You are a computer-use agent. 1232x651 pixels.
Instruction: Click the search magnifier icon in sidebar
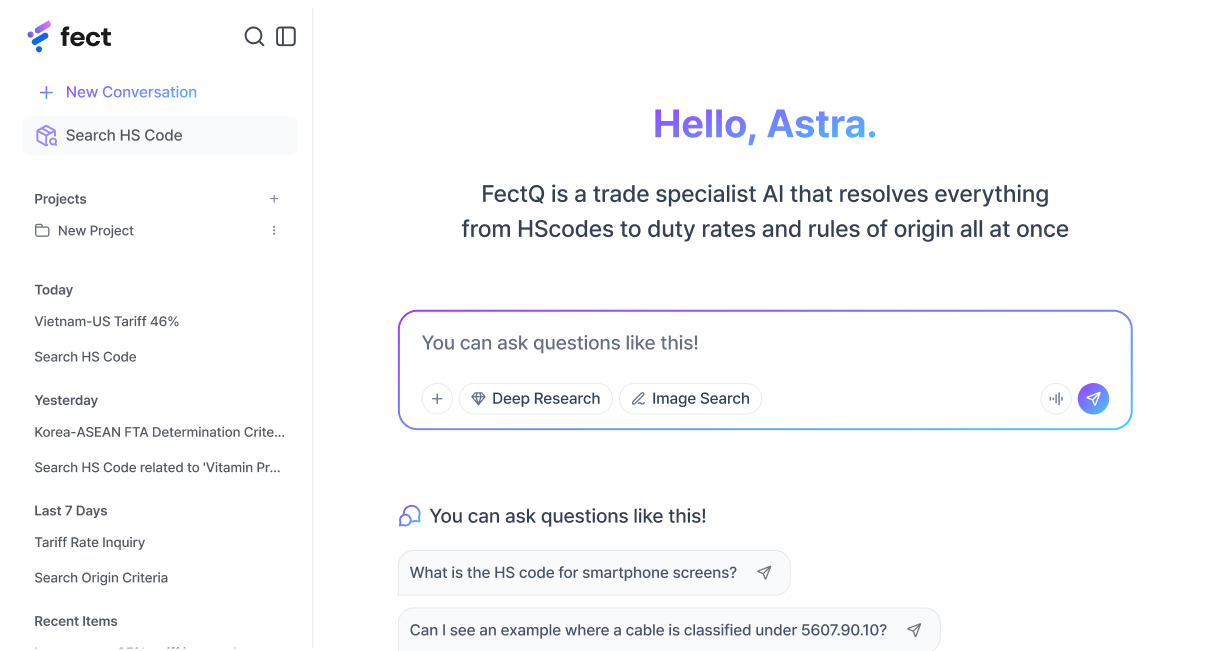(x=254, y=37)
